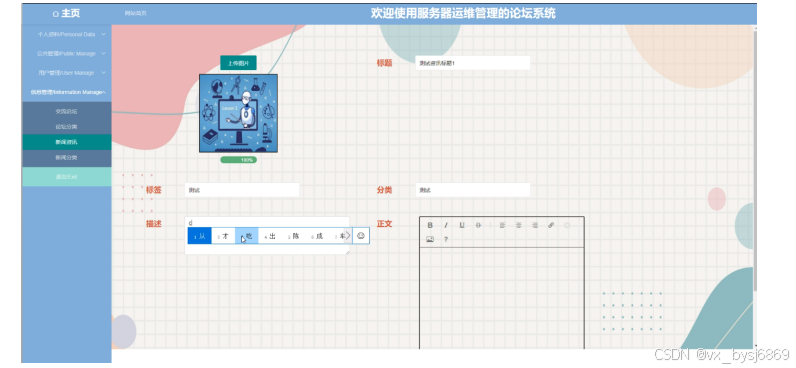Screen dimensions: 796x368
Task: Select IME candidate 2 才
Action: [223, 236]
